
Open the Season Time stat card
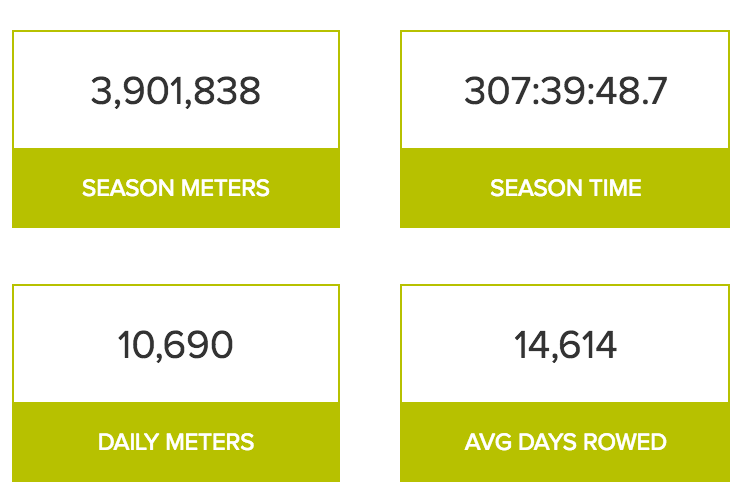click(565, 129)
